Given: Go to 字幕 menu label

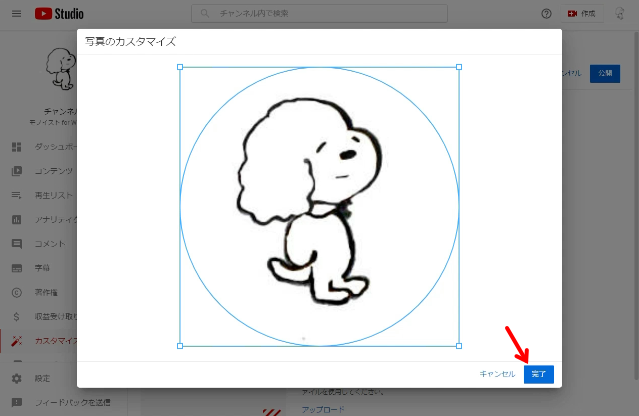Looking at the screenshot, I should pyautogui.click(x=42, y=268).
